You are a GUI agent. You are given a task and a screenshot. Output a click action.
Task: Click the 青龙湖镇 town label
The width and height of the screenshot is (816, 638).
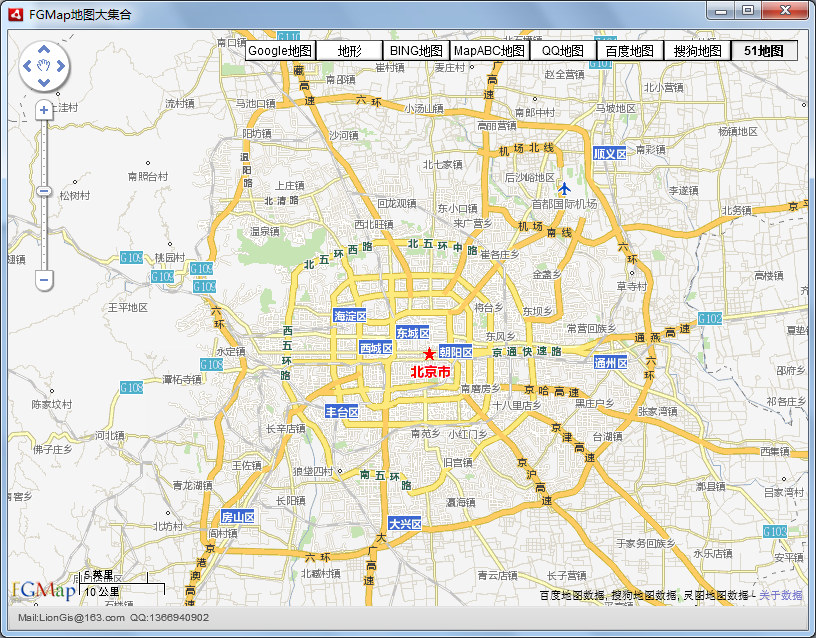(x=193, y=486)
